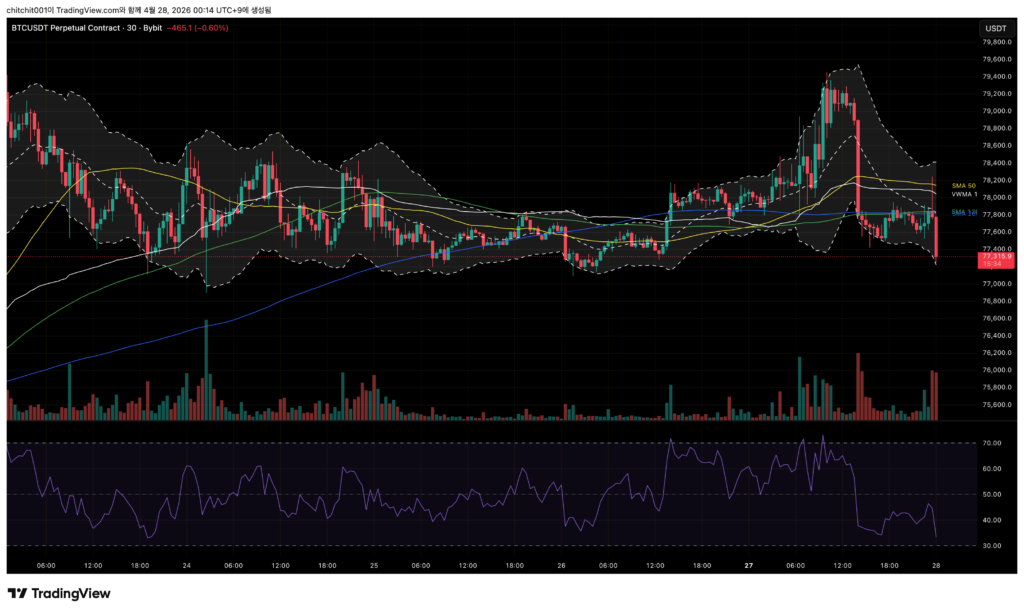The width and height of the screenshot is (1024, 613).
Task: Click date marker 24 on time axis
Action: [186, 565]
